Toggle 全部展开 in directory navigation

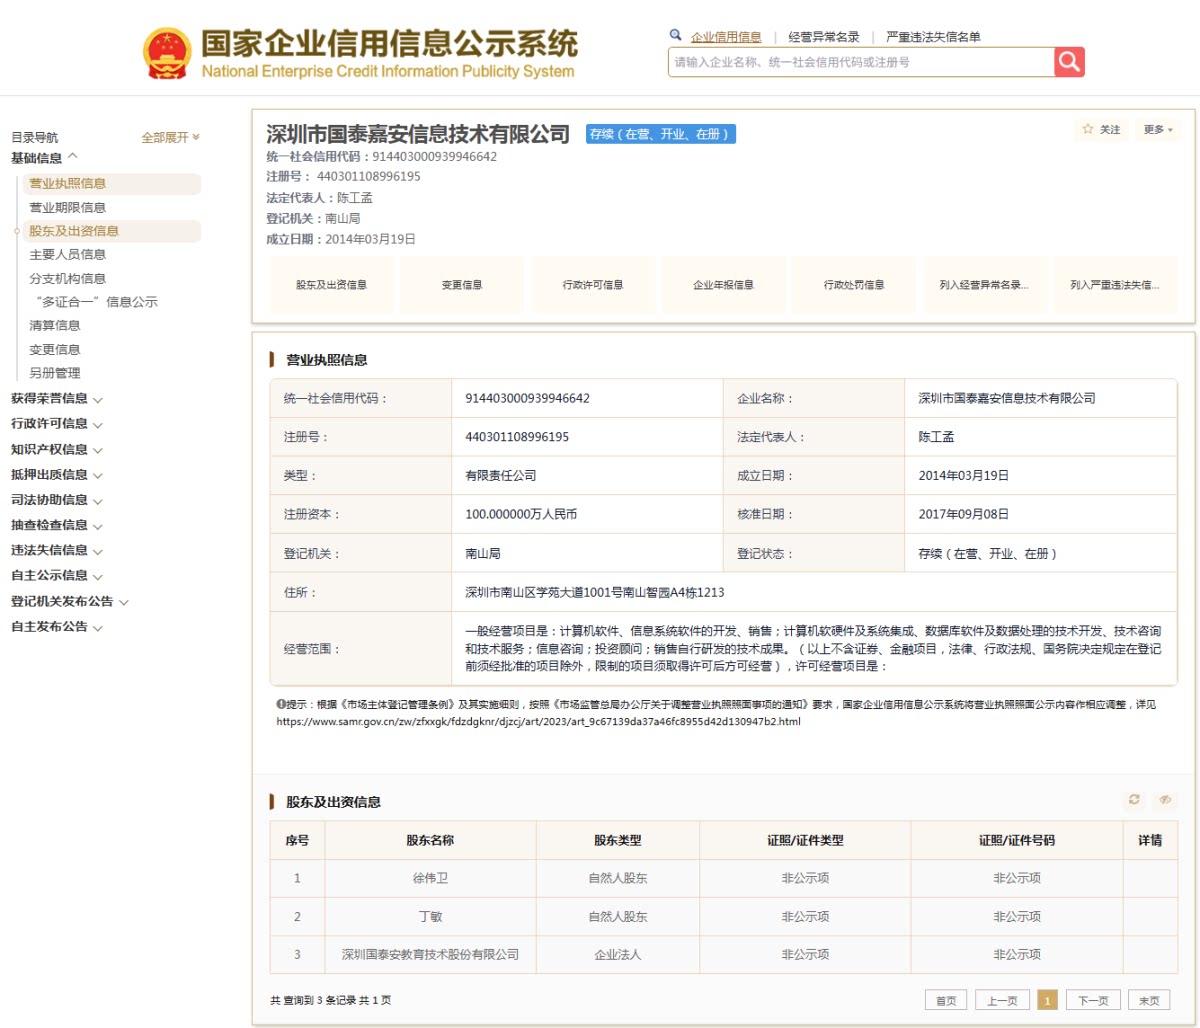170,137
